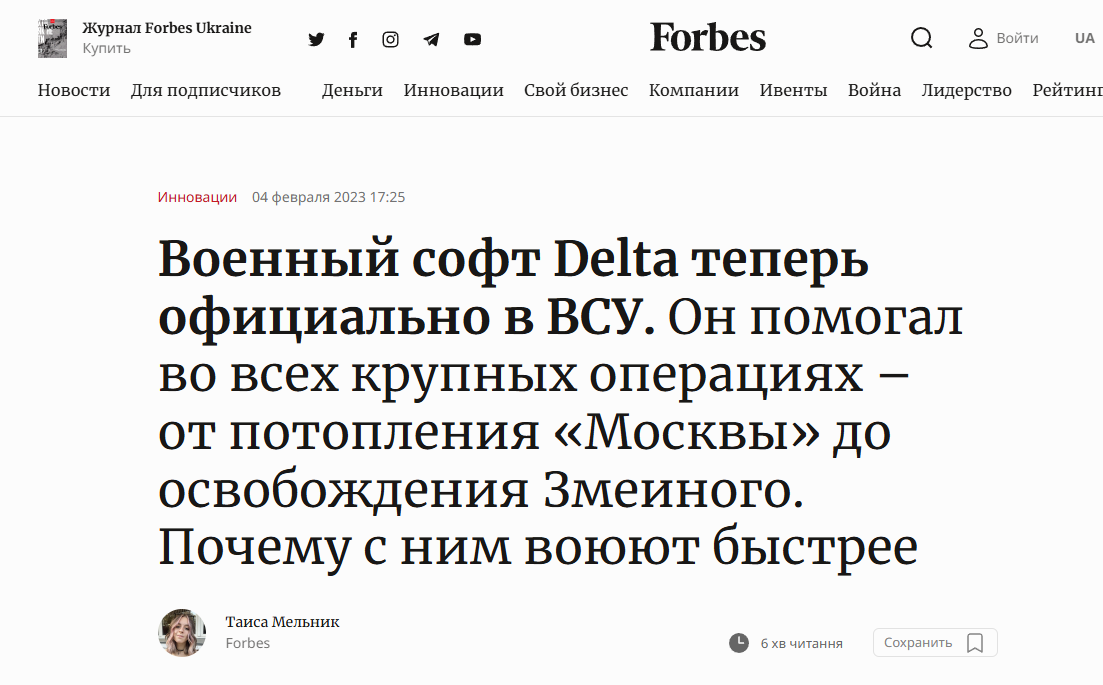1103x685 pixels.
Task: Click Купить under Журнал Forbes Ukraine
Action: tap(106, 48)
